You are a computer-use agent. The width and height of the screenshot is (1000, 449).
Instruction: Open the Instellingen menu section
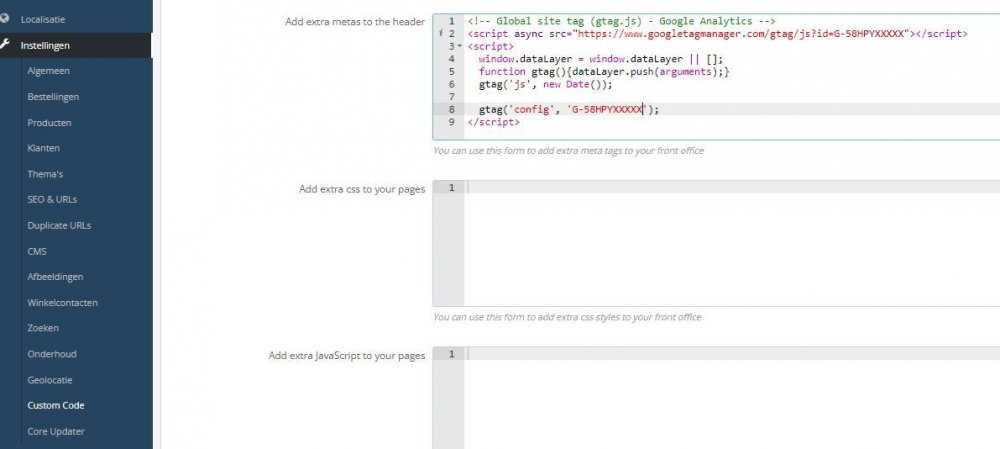[48, 45]
